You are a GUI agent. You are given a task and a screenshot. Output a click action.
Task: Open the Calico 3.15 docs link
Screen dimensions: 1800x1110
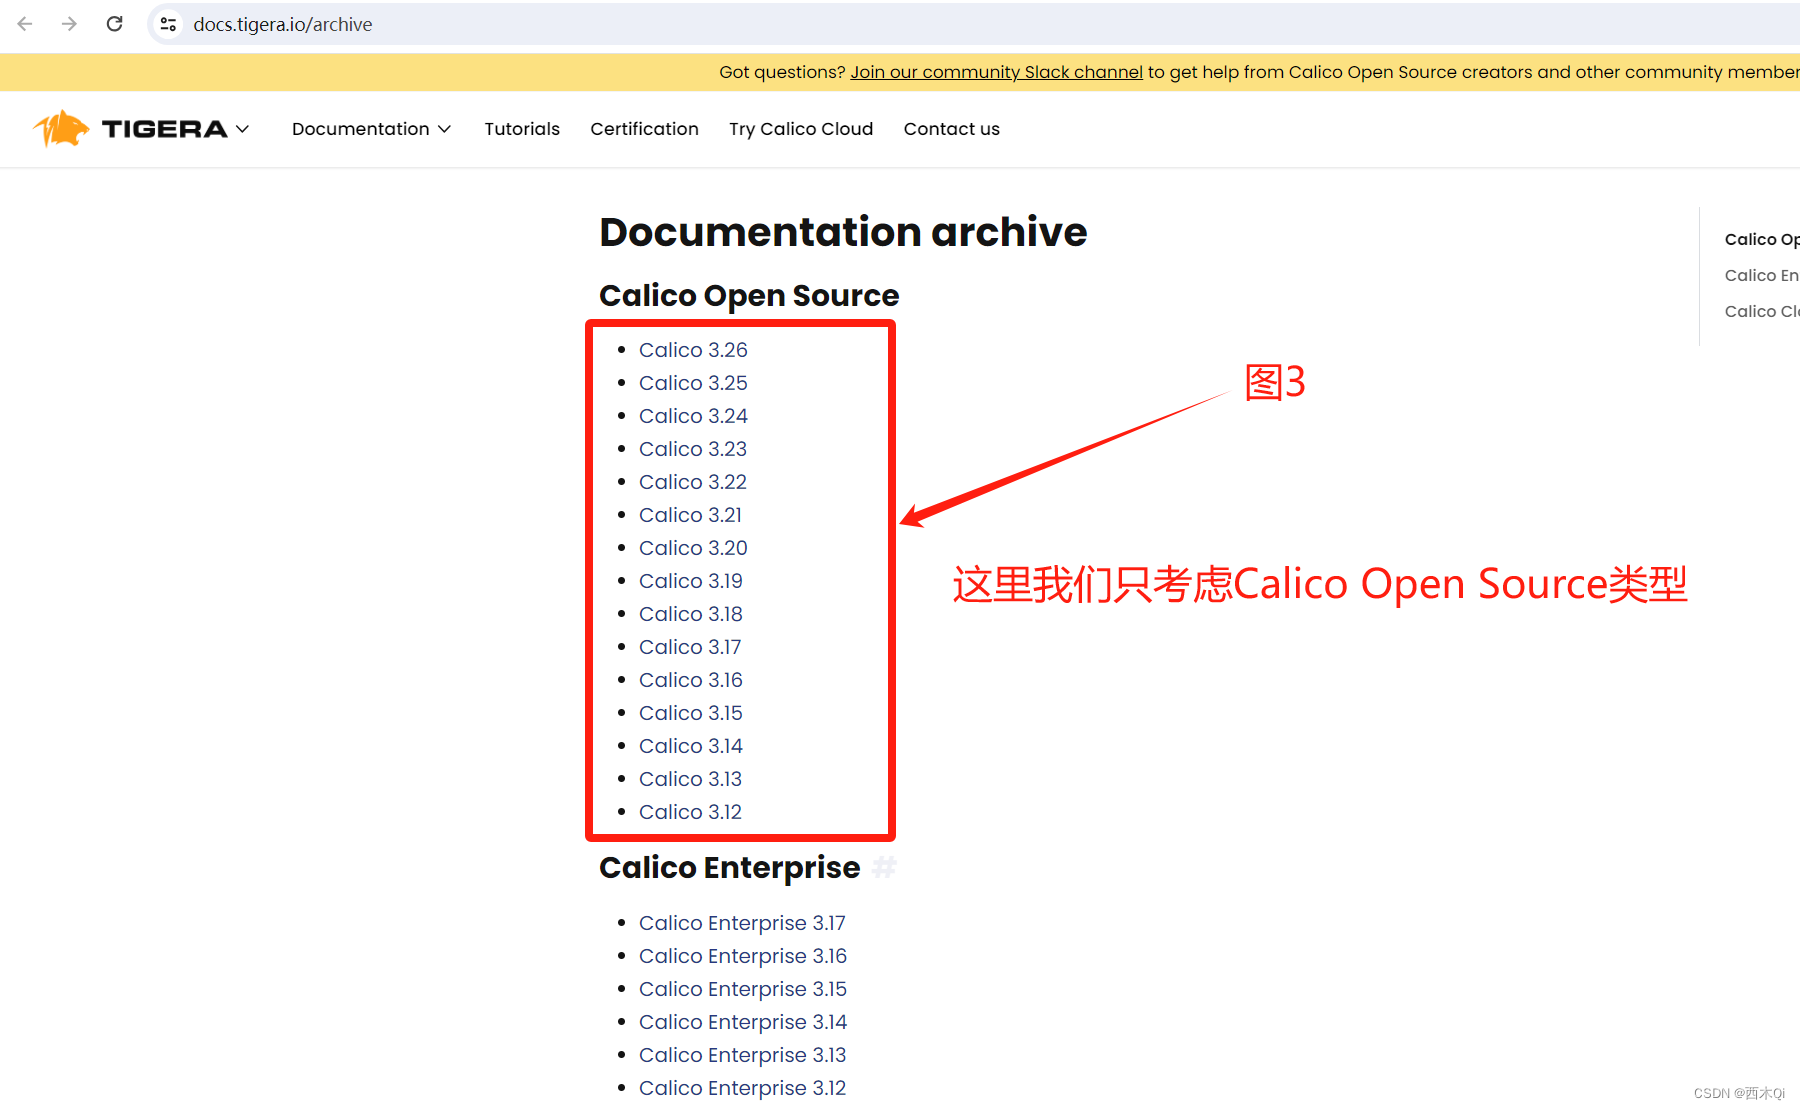coord(691,713)
